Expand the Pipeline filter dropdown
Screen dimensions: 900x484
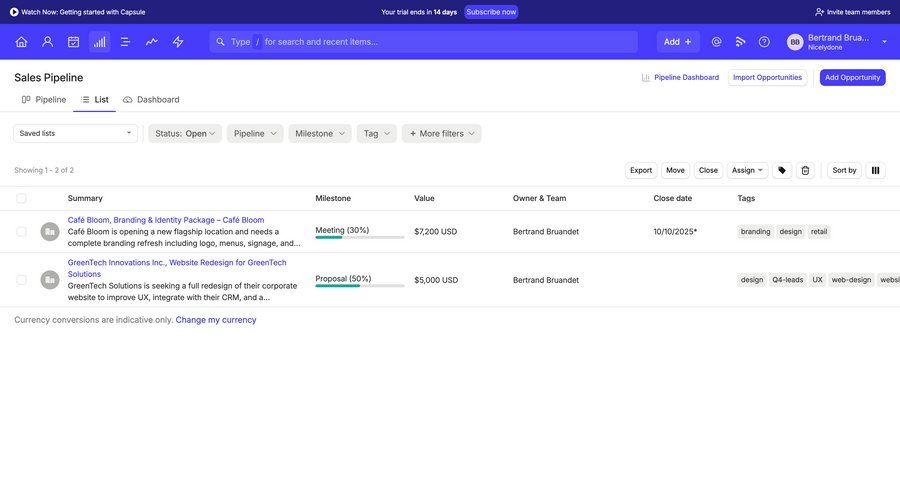(x=255, y=133)
